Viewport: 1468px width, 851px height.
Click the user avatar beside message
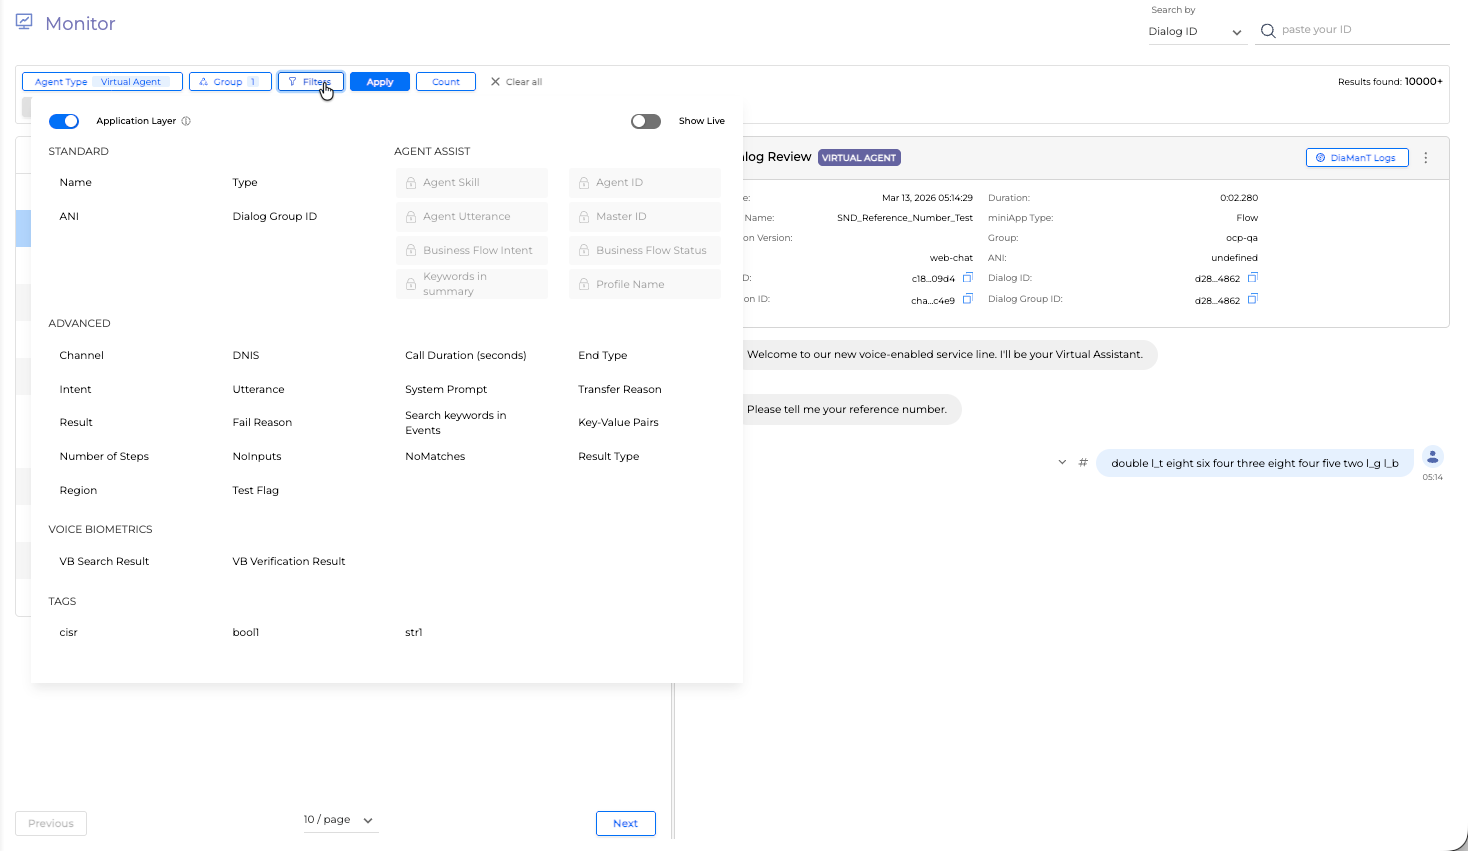[x=1432, y=457]
